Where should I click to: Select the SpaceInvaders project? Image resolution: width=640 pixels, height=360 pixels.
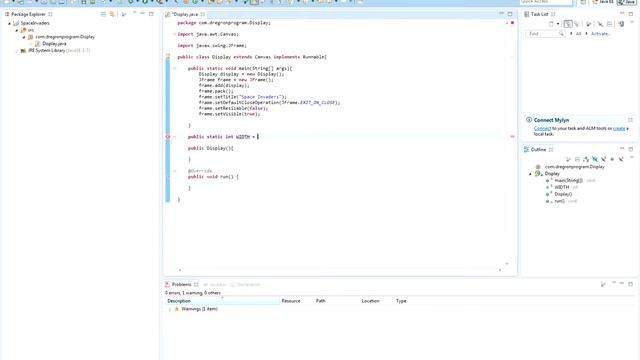pyautogui.click(x=35, y=23)
